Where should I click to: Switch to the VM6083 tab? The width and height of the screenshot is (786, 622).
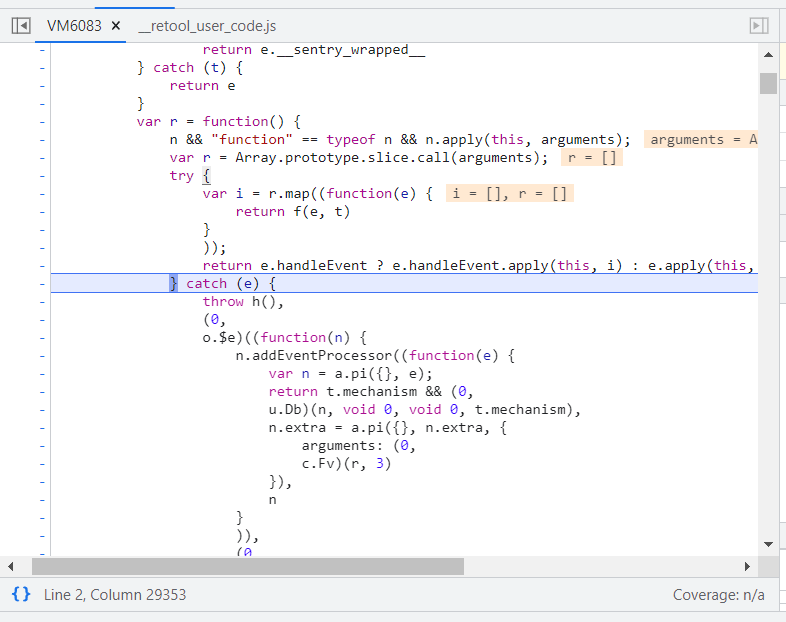(74, 26)
